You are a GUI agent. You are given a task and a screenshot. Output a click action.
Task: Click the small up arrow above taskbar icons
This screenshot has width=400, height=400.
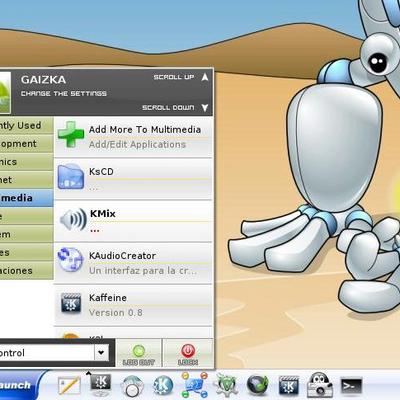tap(88, 373)
